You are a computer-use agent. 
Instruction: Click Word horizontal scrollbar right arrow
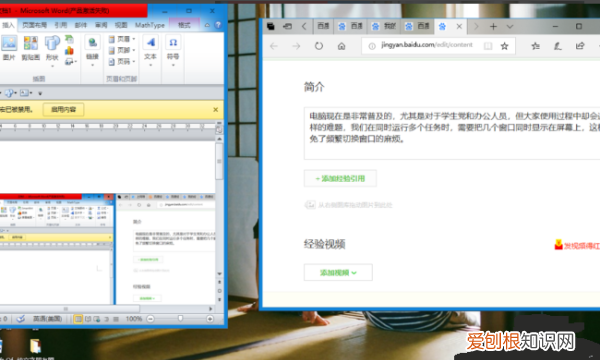tap(210, 309)
